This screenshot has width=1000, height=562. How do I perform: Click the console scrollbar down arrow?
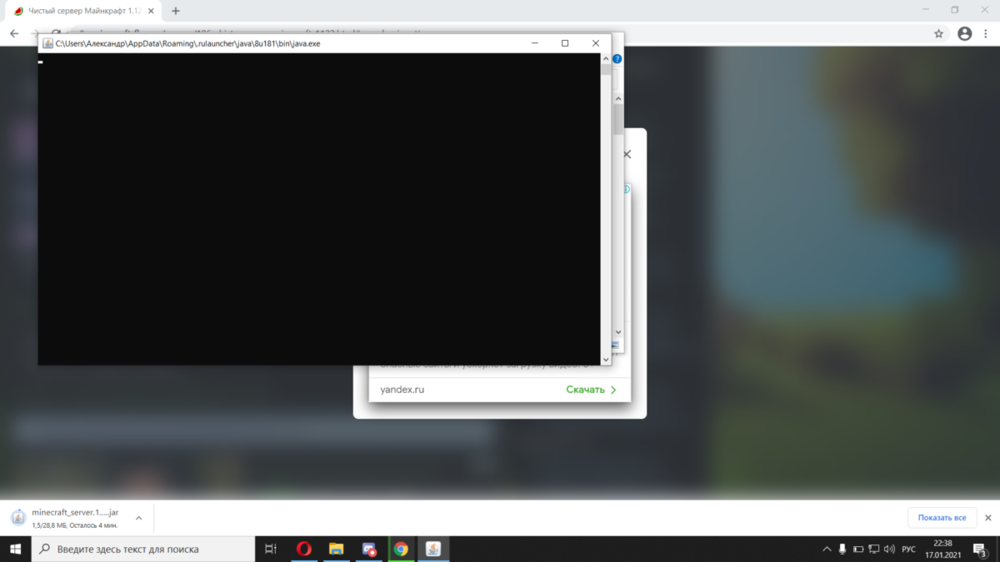pos(606,360)
